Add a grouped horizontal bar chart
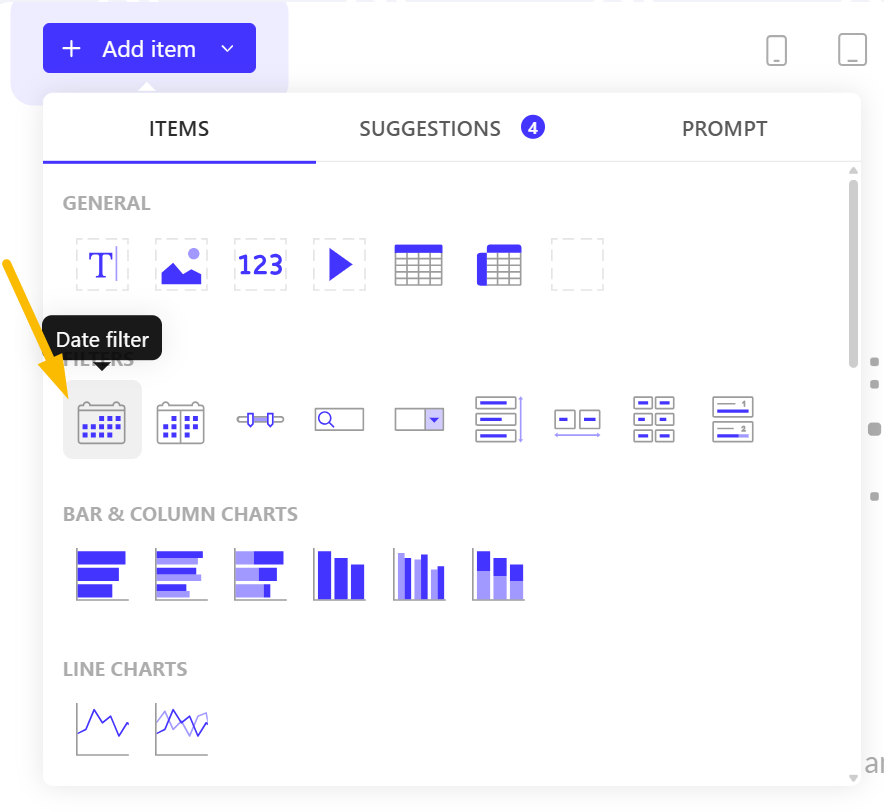Viewport: 884px width, 812px height. tap(181, 575)
